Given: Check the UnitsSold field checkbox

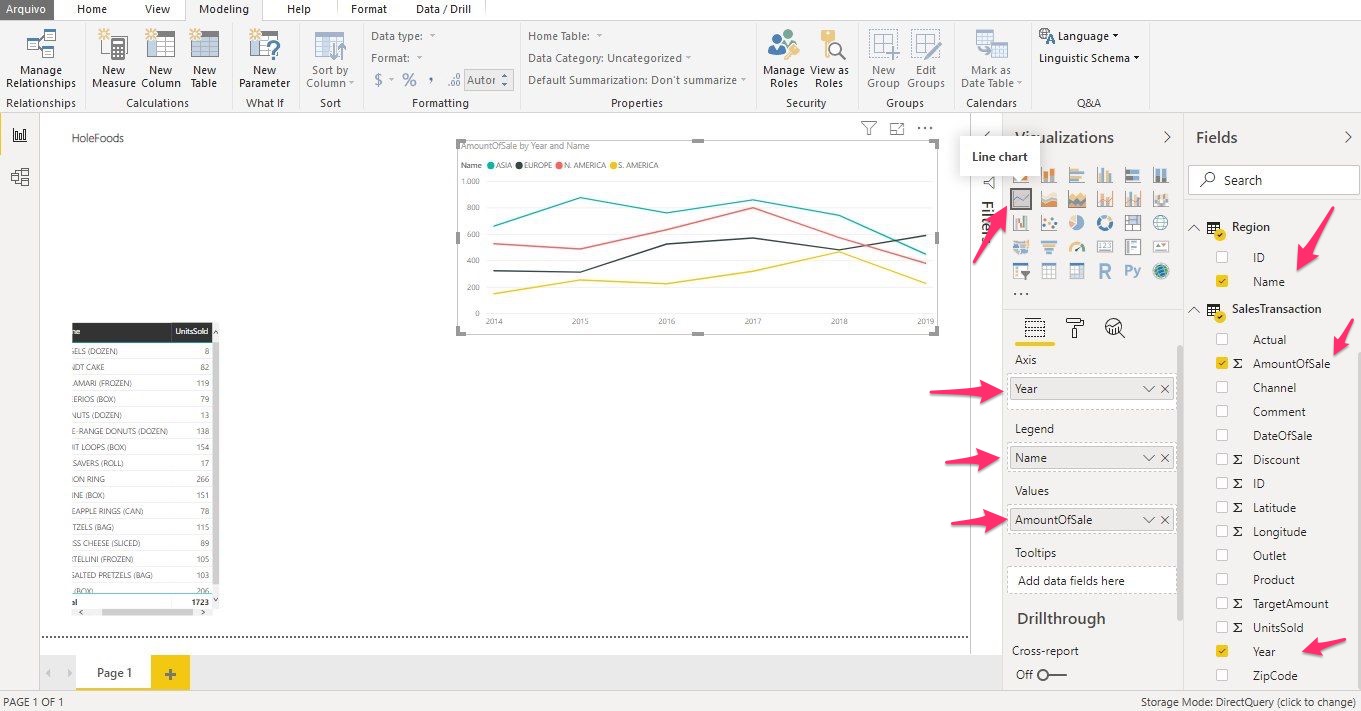Looking at the screenshot, I should tap(1222, 628).
